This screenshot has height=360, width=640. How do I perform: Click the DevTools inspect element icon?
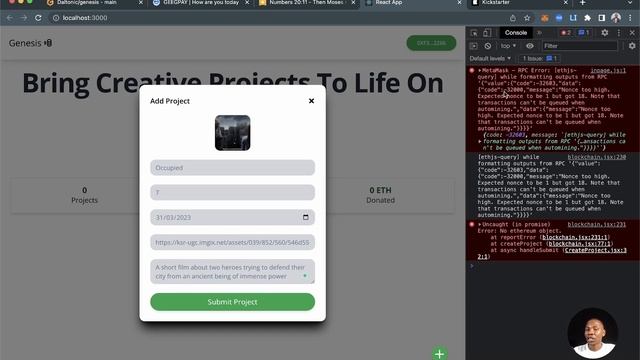point(474,33)
